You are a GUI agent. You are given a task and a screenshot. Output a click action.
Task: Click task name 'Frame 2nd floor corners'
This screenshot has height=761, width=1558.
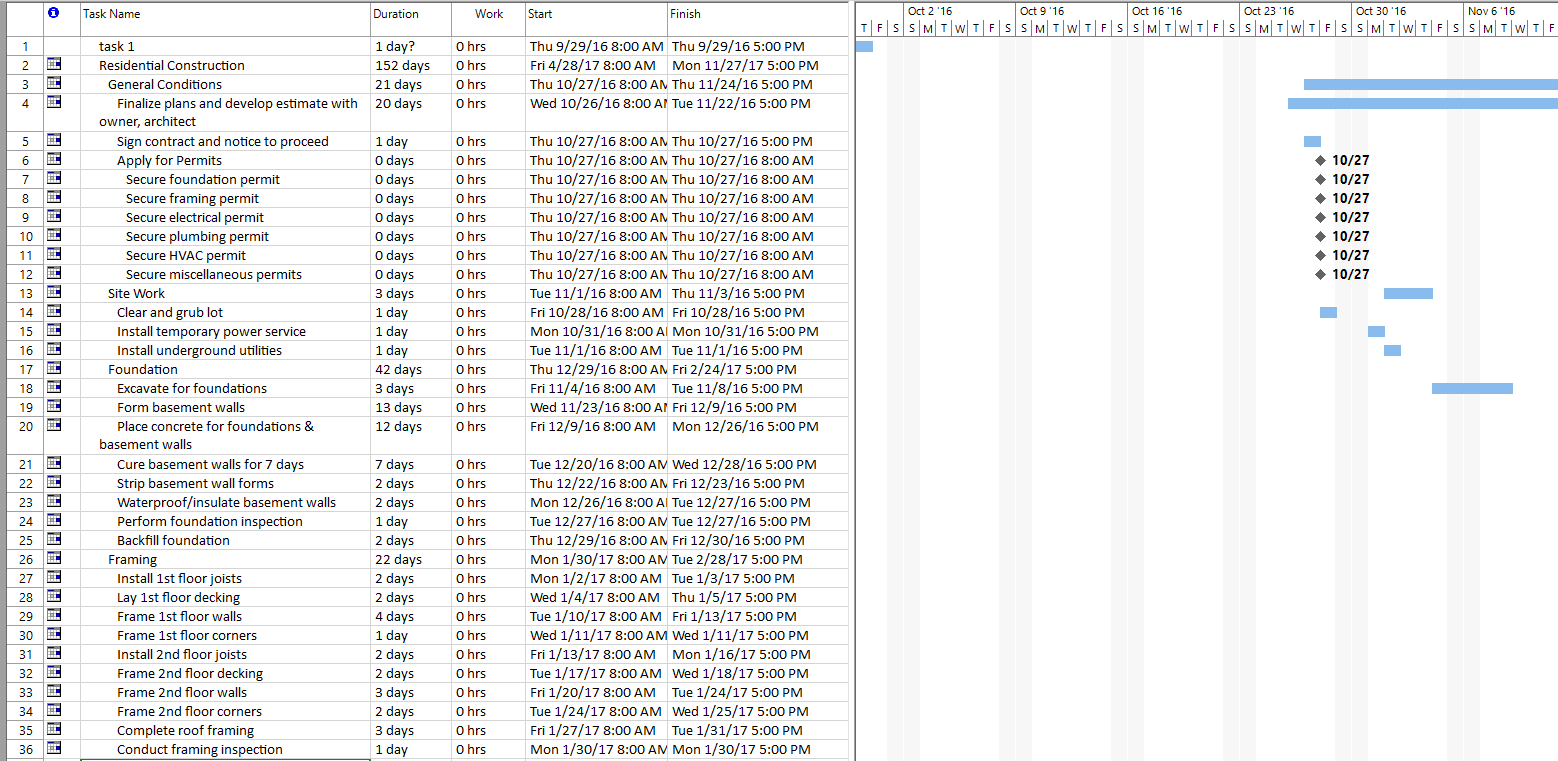(189, 711)
